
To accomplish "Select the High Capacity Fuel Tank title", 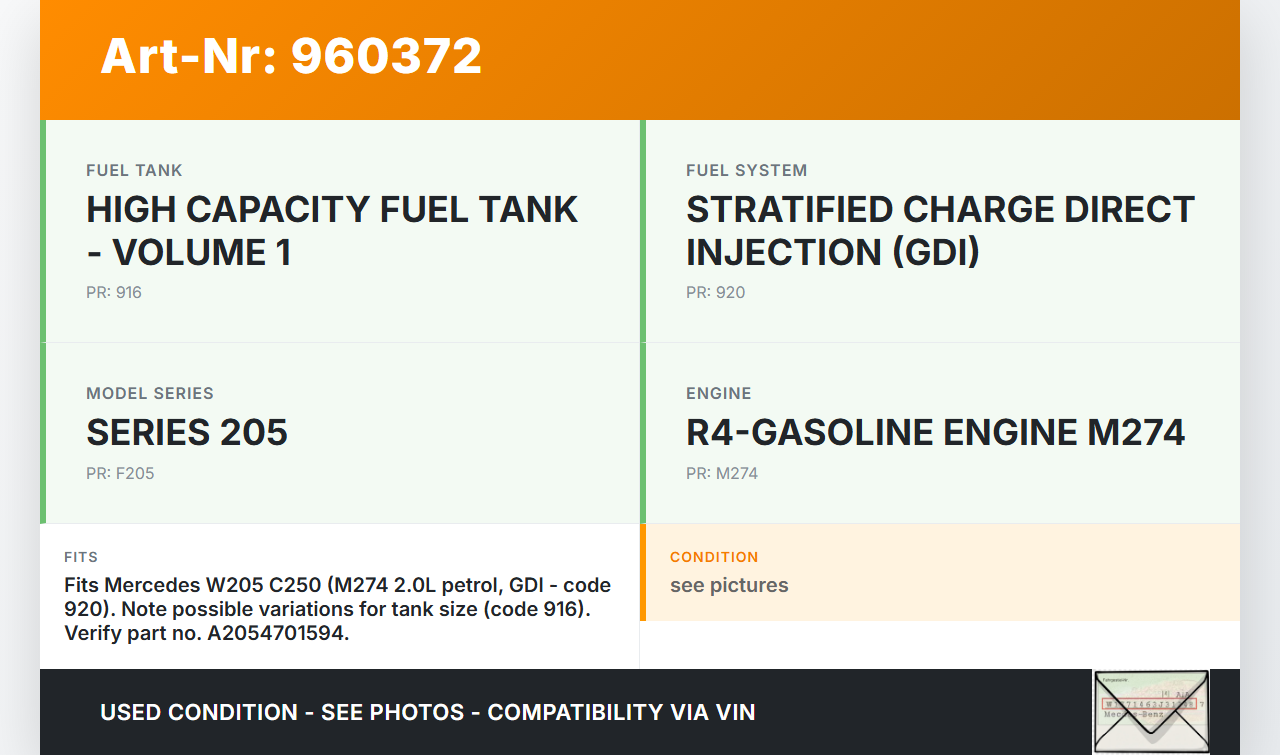I will pos(332,230).
